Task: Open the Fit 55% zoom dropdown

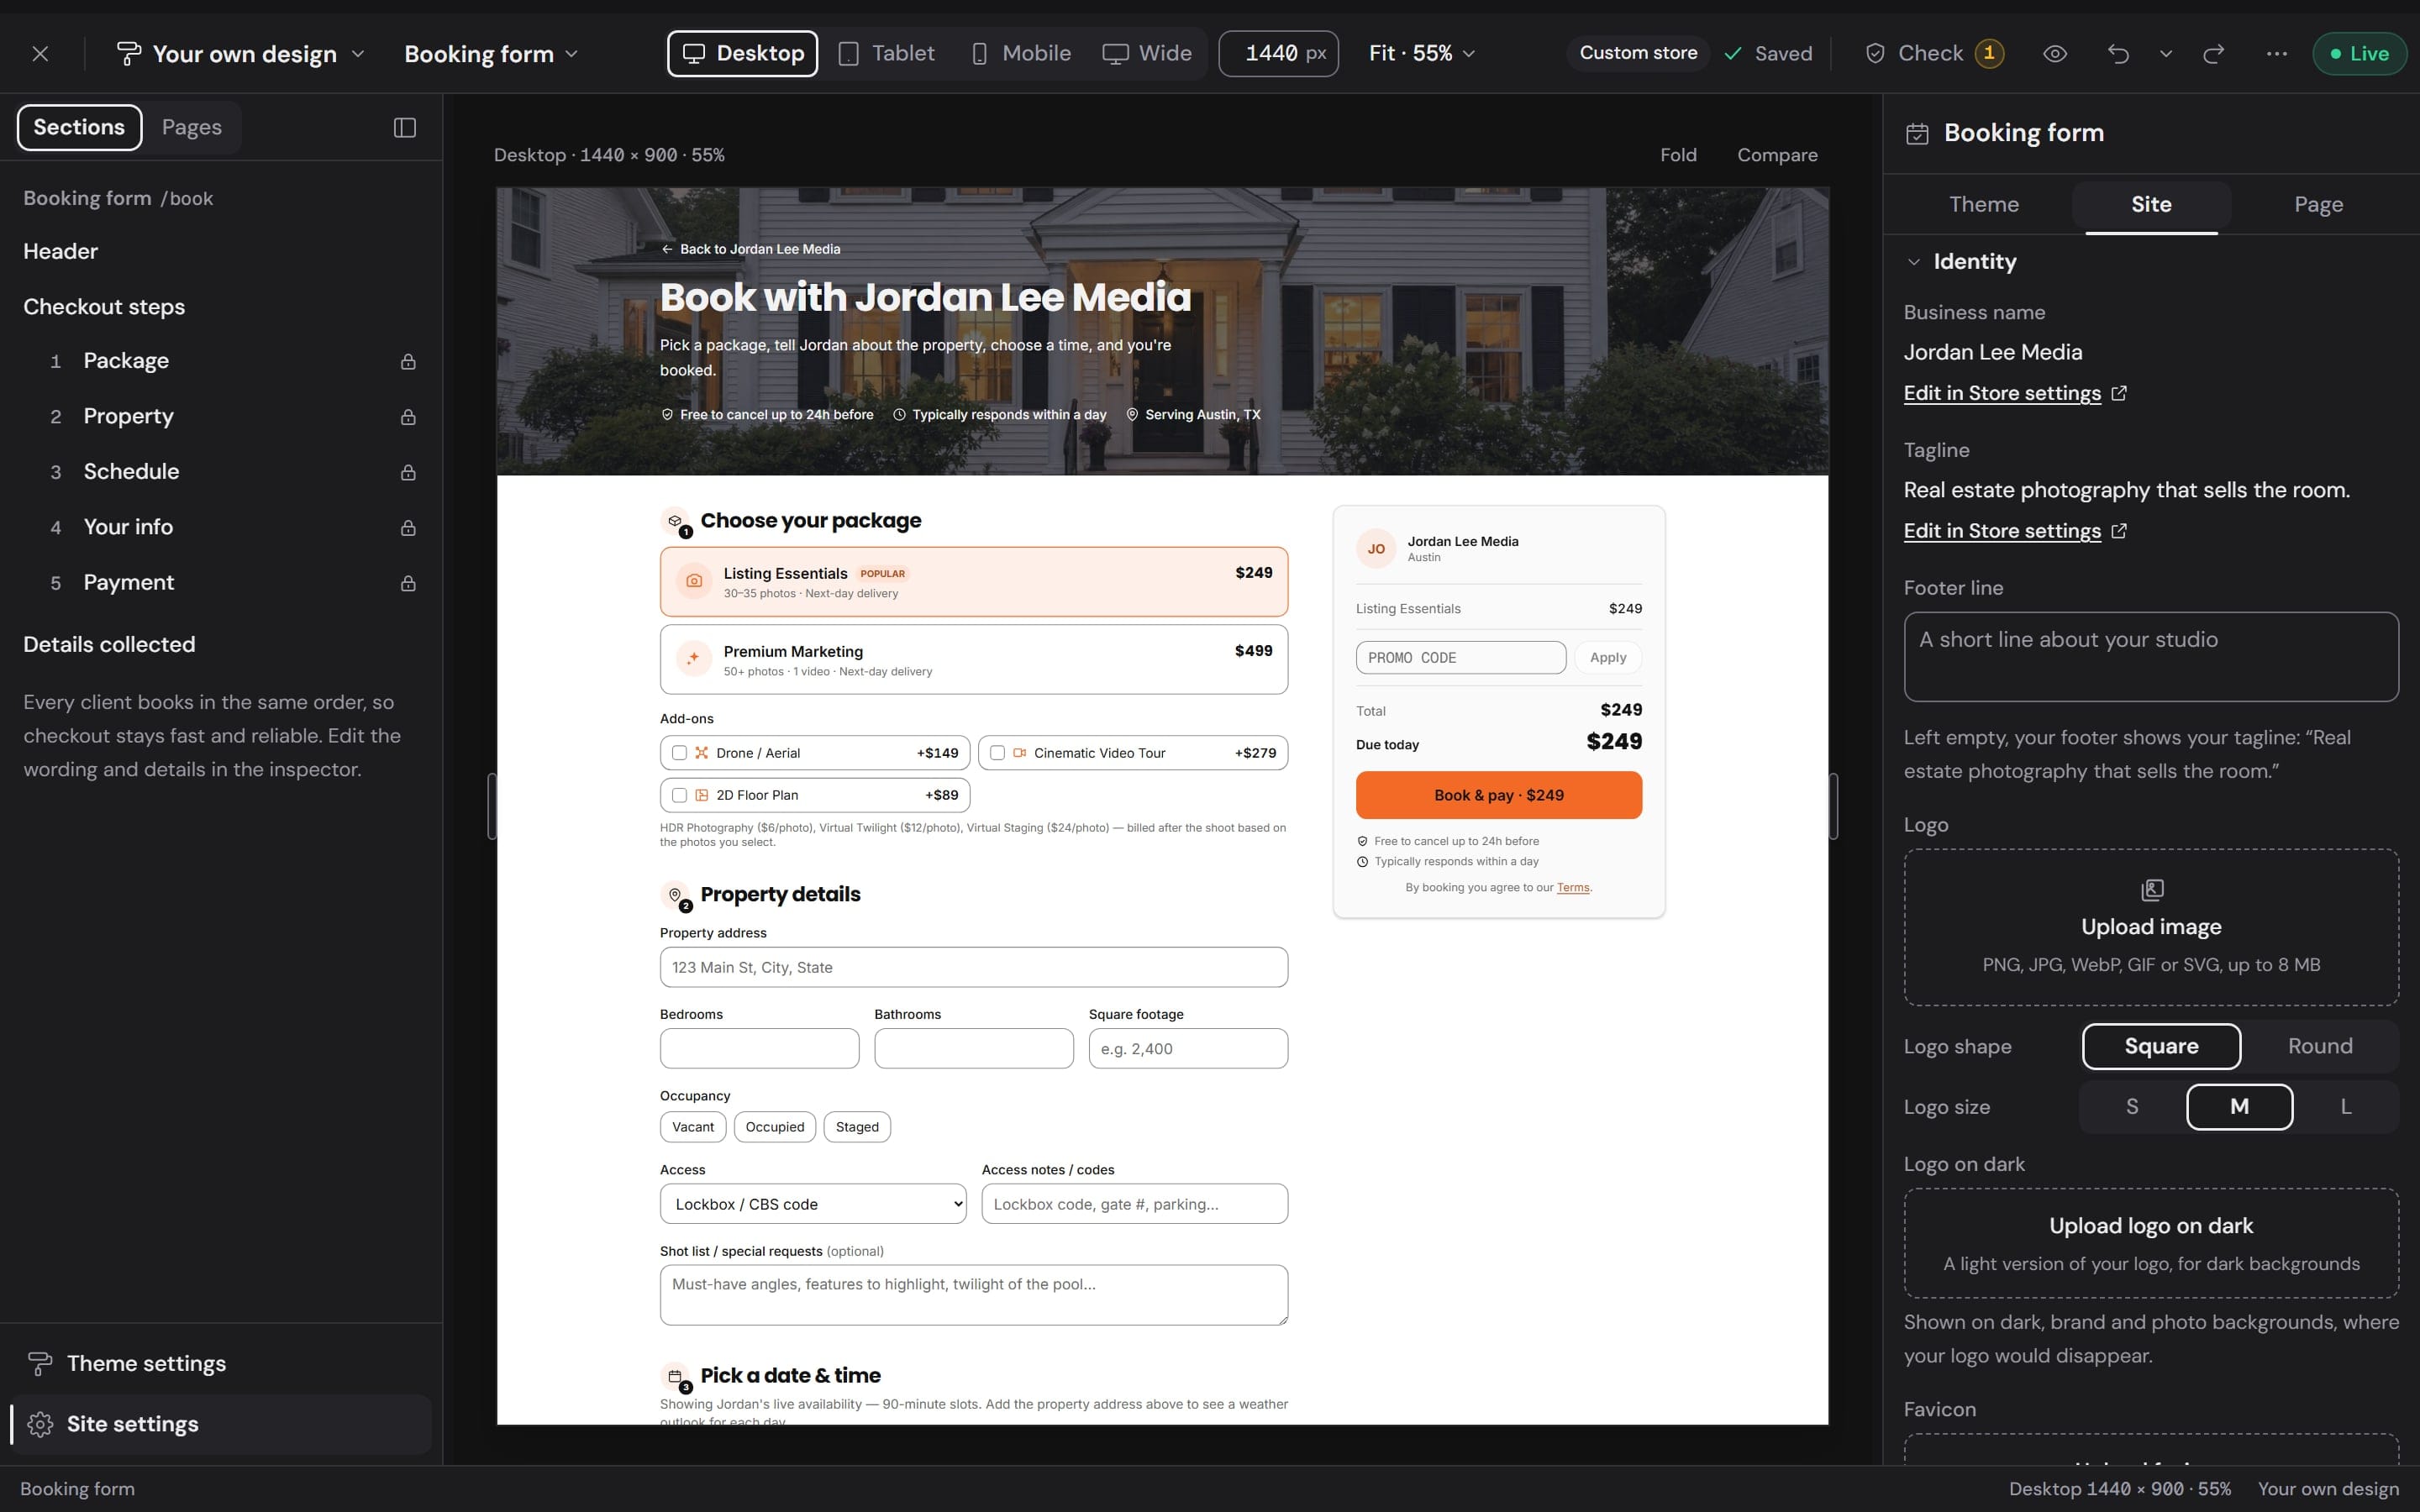Action: pos(1421,54)
